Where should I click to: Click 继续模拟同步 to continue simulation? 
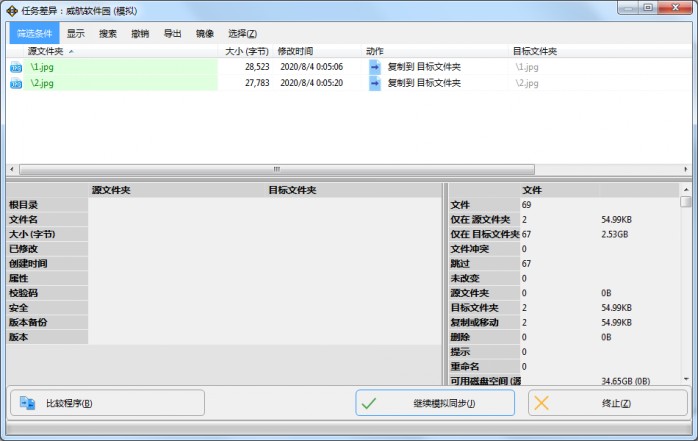point(435,403)
